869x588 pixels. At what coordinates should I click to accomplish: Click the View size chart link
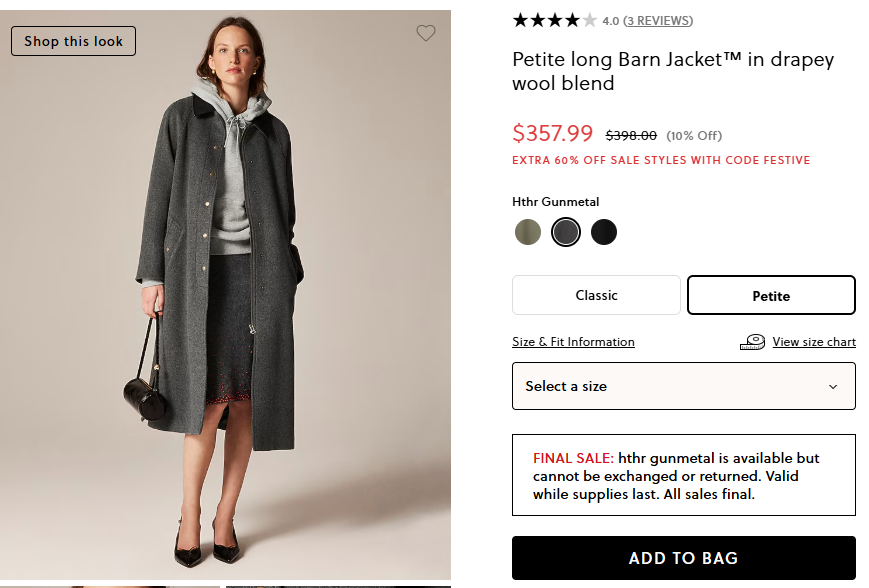coord(814,342)
